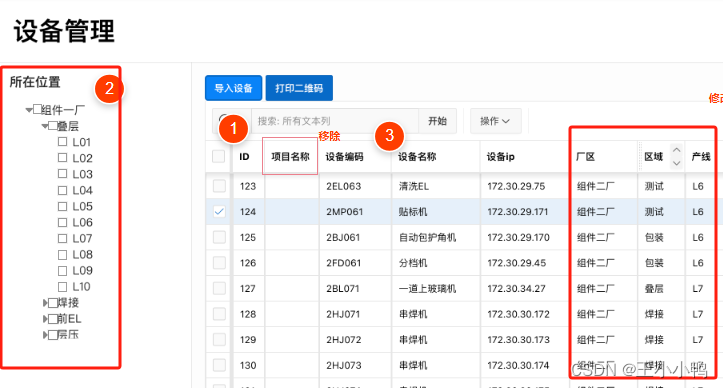723x388 pixels.
Task: Check the L02 tree checkbox
Action: pyautogui.click(x=62, y=158)
